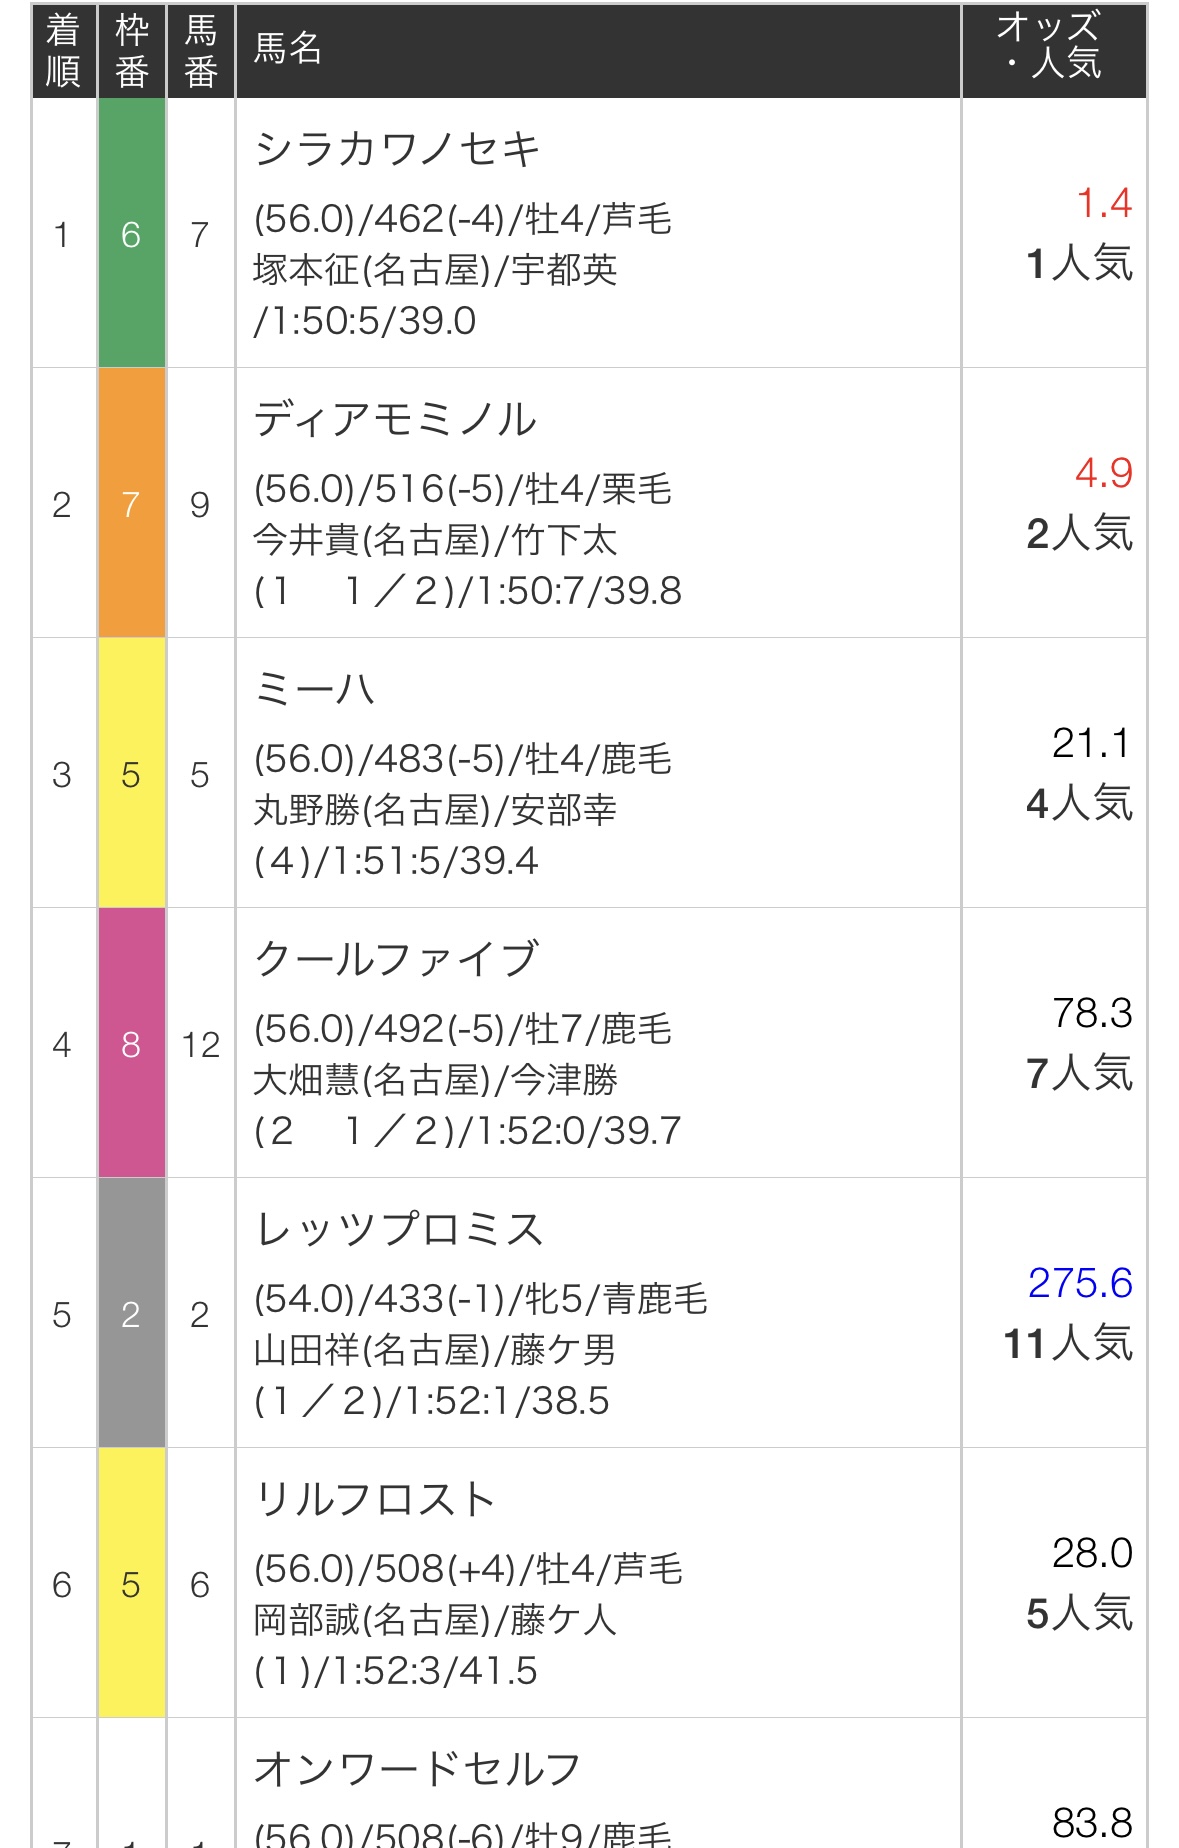Image resolution: width=1179 pixels, height=1848 pixels.
Task: Open リルフロスト horse entry
Action: click(x=375, y=1499)
